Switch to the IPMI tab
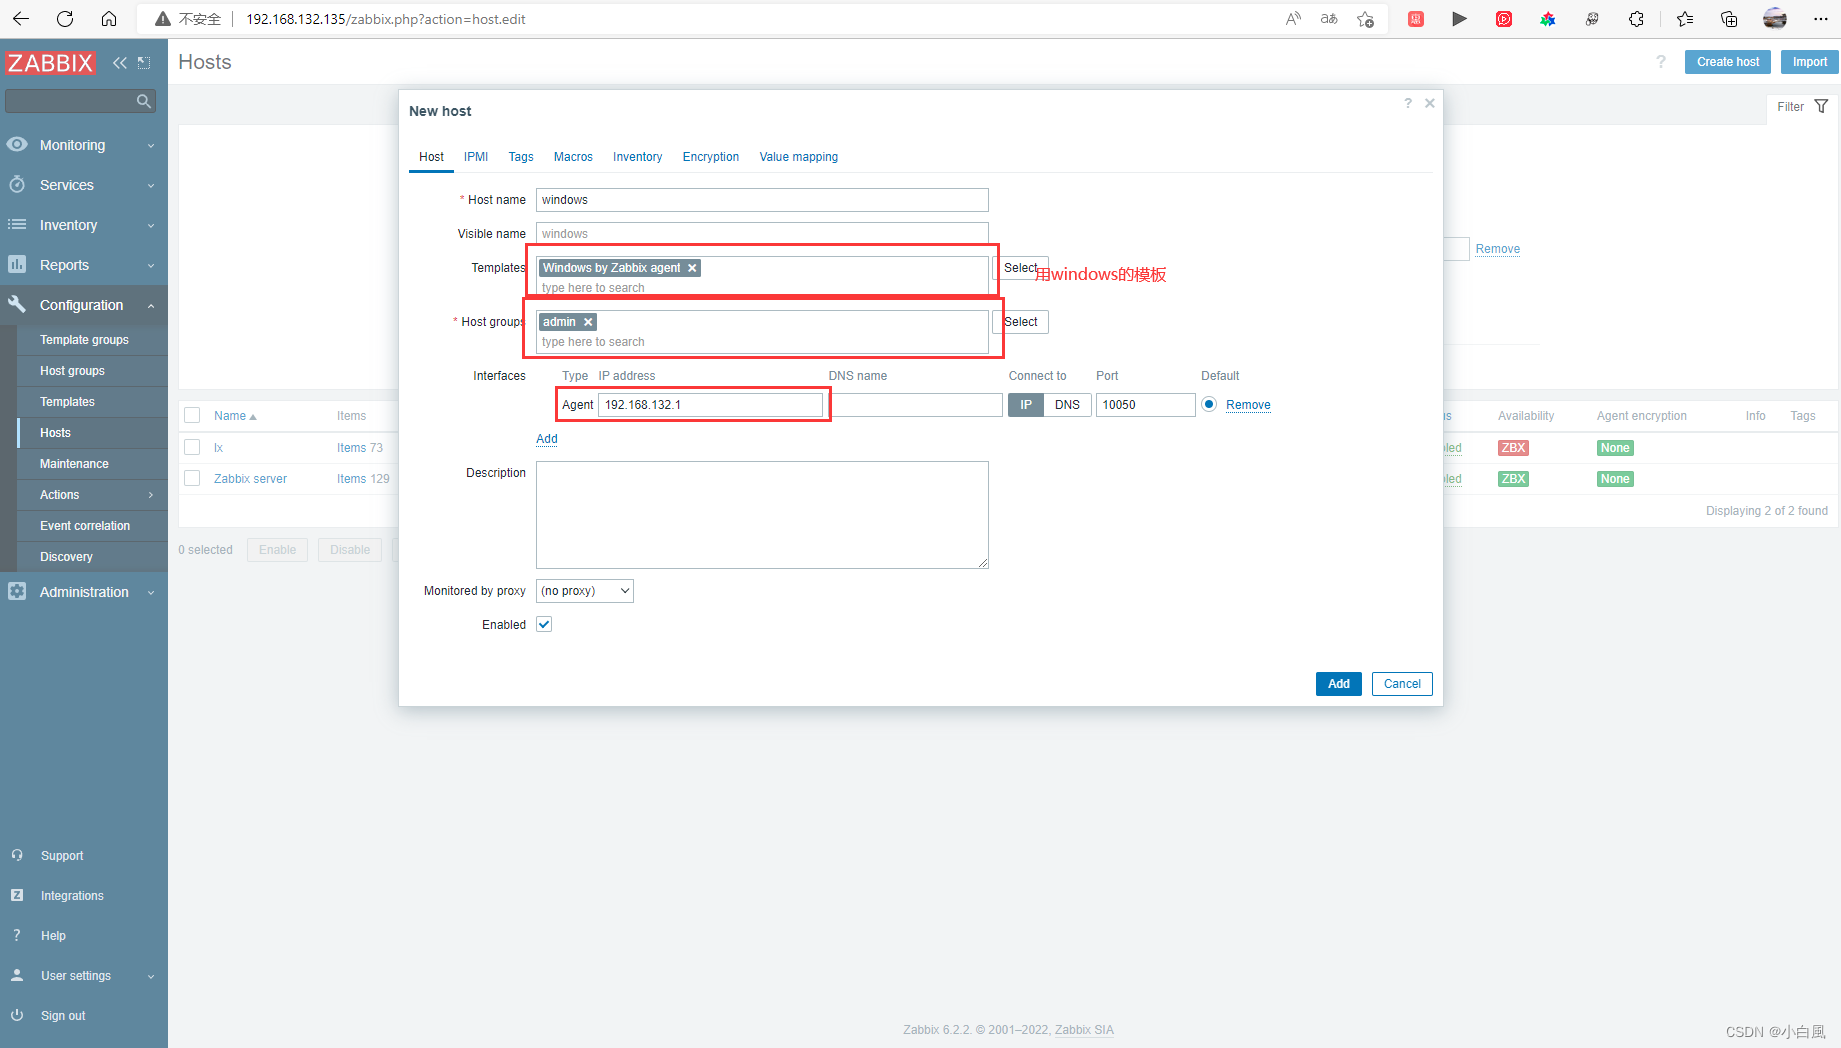The width and height of the screenshot is (1841, 1048). 476,157
